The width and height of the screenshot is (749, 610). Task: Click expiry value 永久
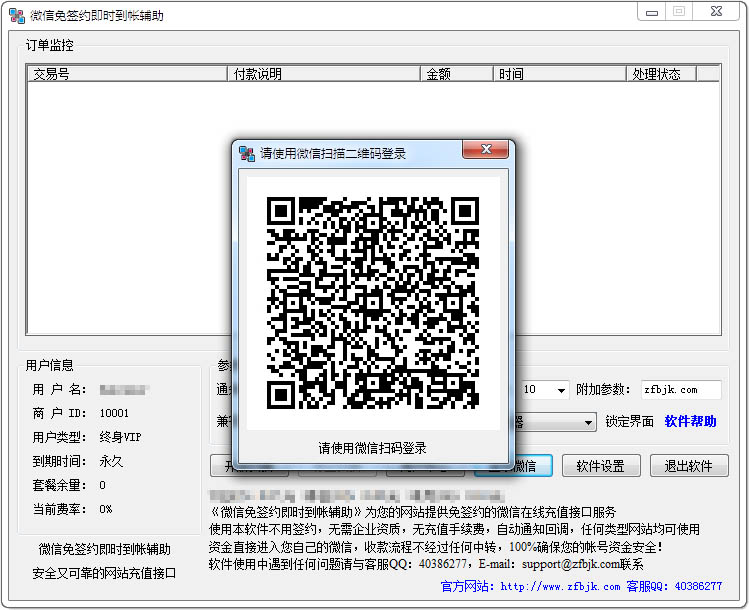tap(111, 461)
